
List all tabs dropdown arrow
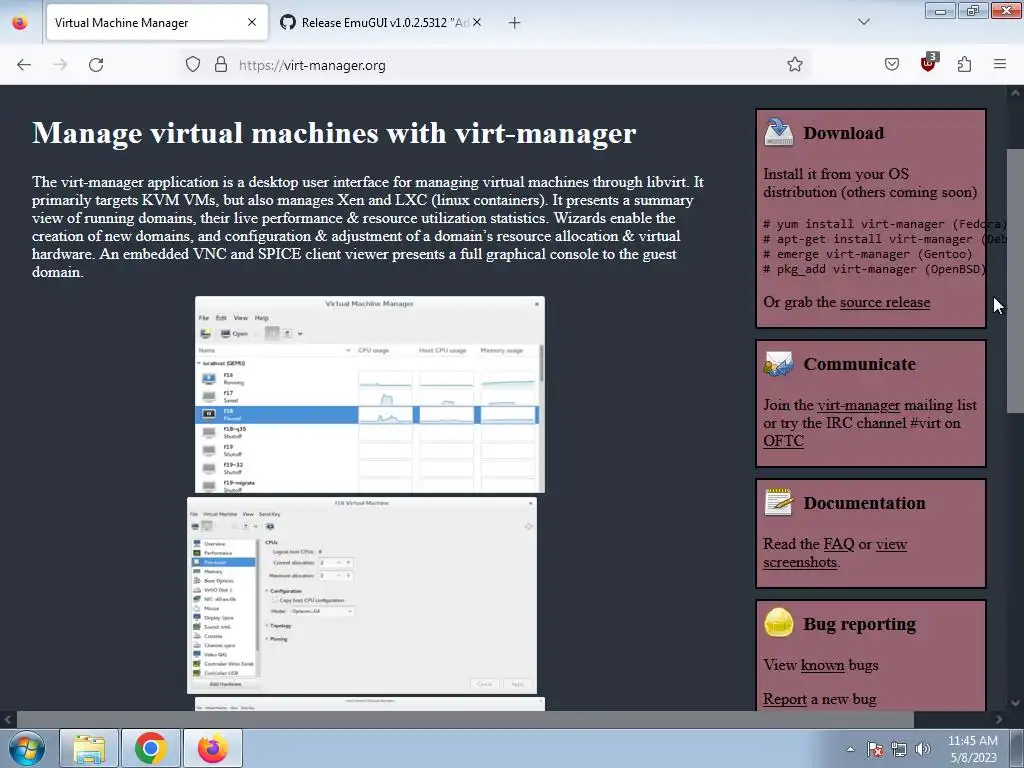click(x=863, y=22)
